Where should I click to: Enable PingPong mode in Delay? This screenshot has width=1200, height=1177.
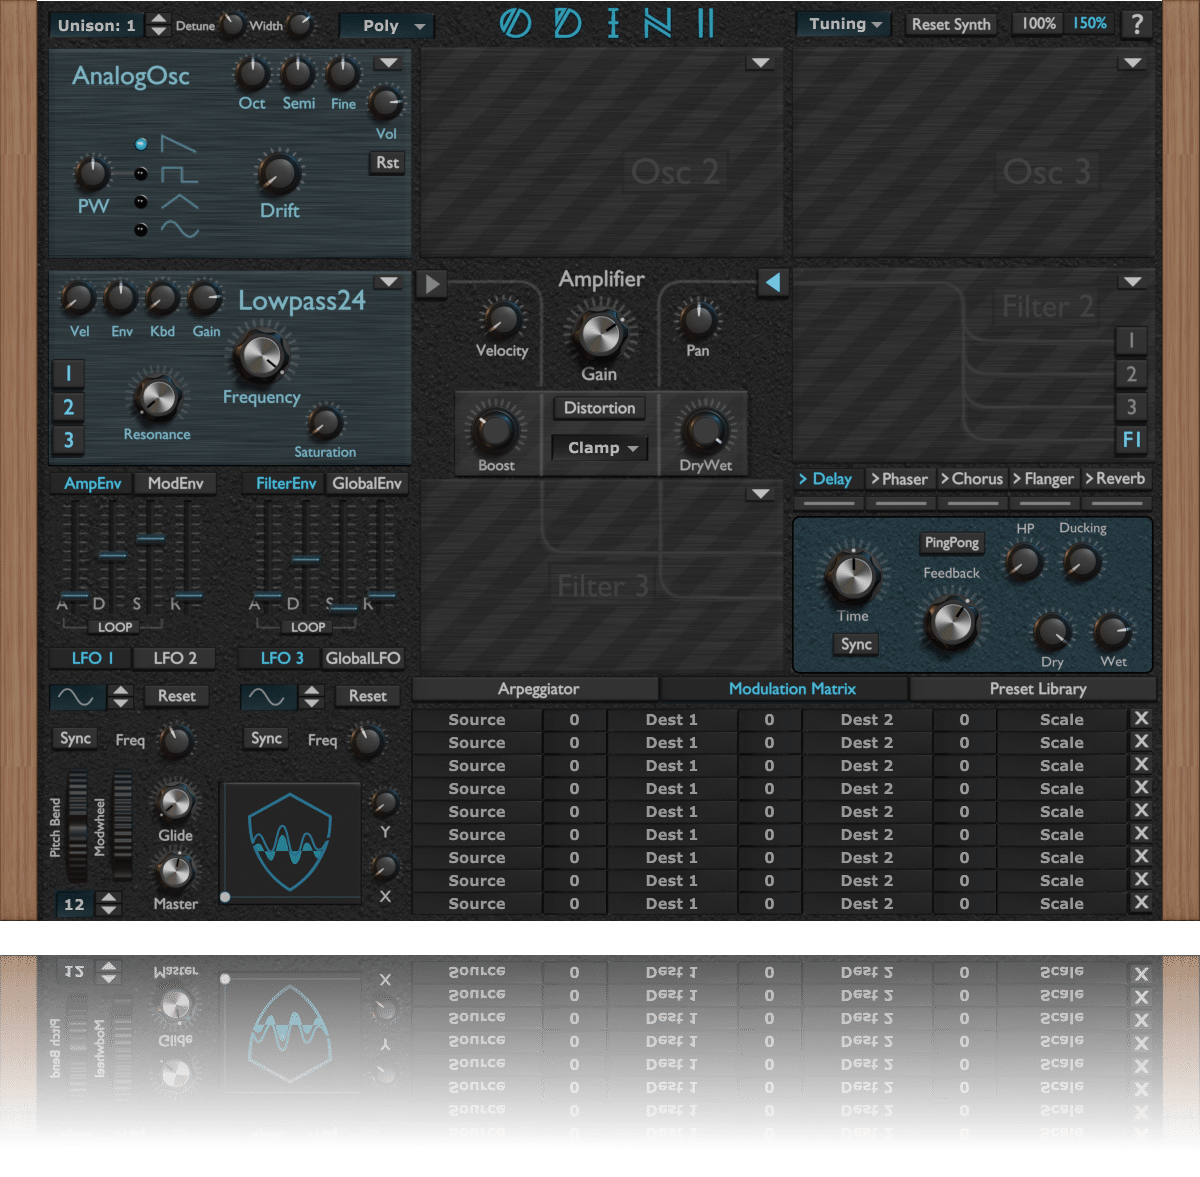pos(952,542)
